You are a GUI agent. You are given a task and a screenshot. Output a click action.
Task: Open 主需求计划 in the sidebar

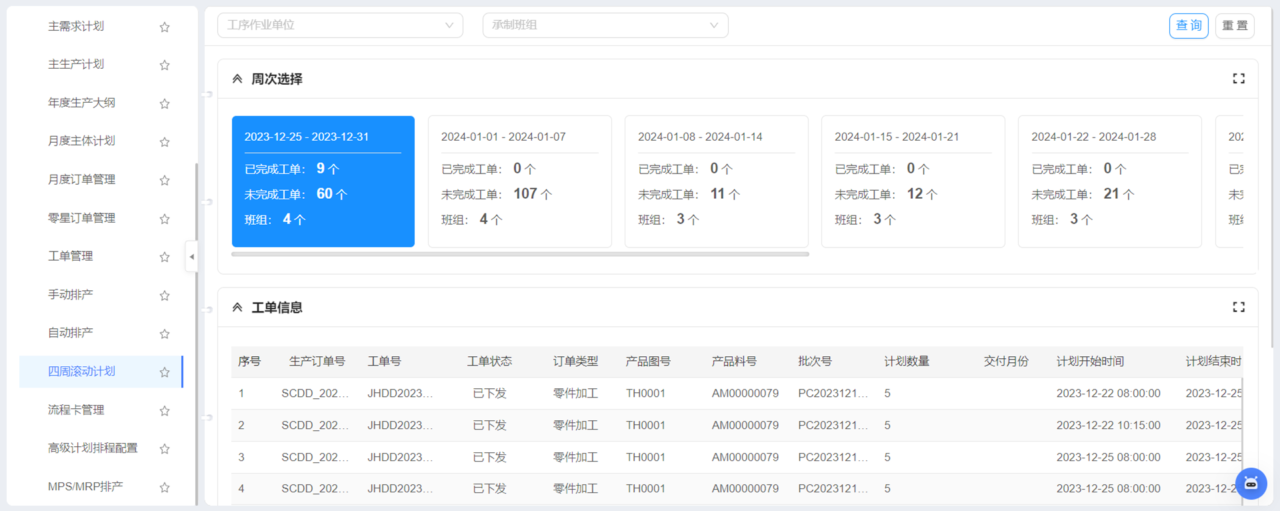76,26
